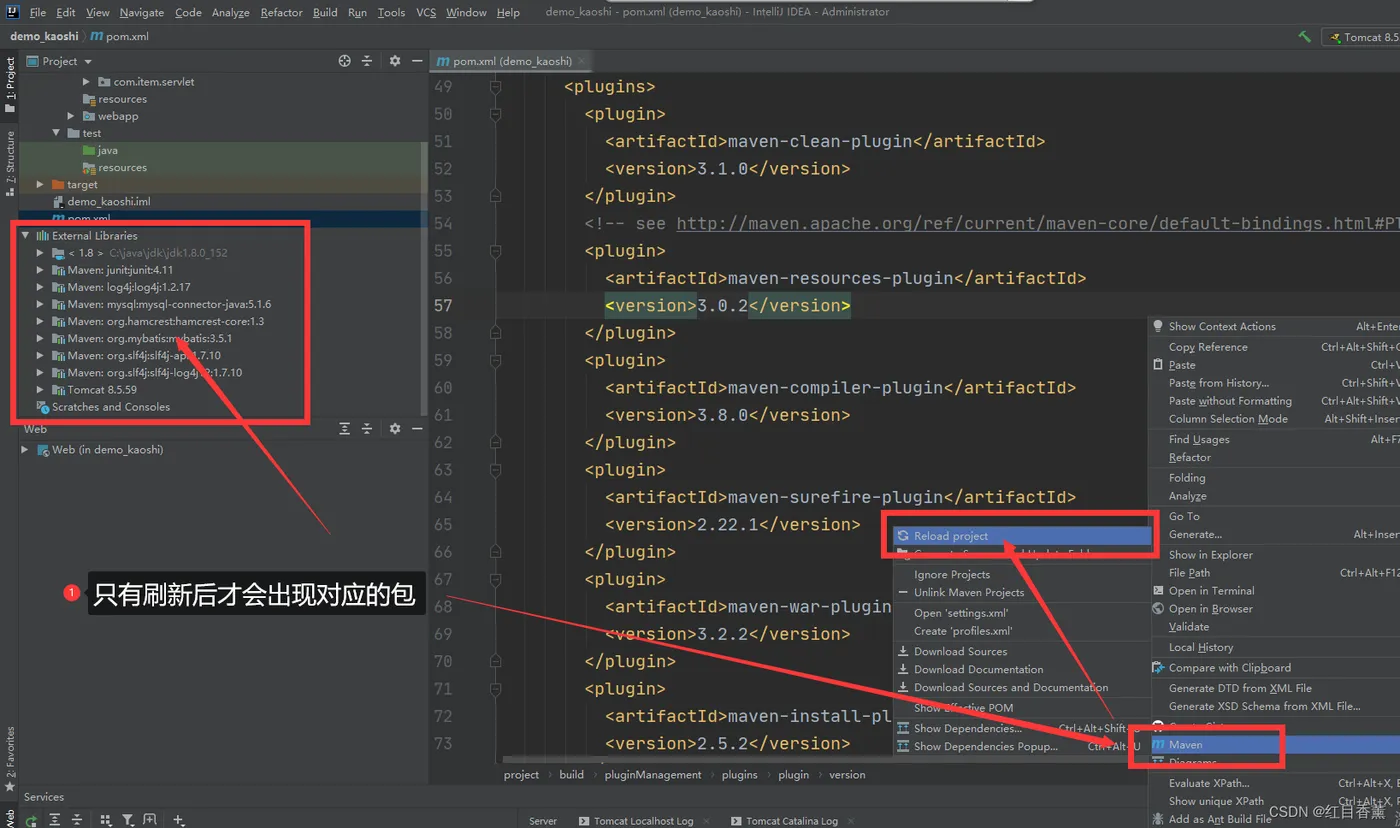Select Reload project in Maven submenu

pyautogui.click(x=1022, y=536)
